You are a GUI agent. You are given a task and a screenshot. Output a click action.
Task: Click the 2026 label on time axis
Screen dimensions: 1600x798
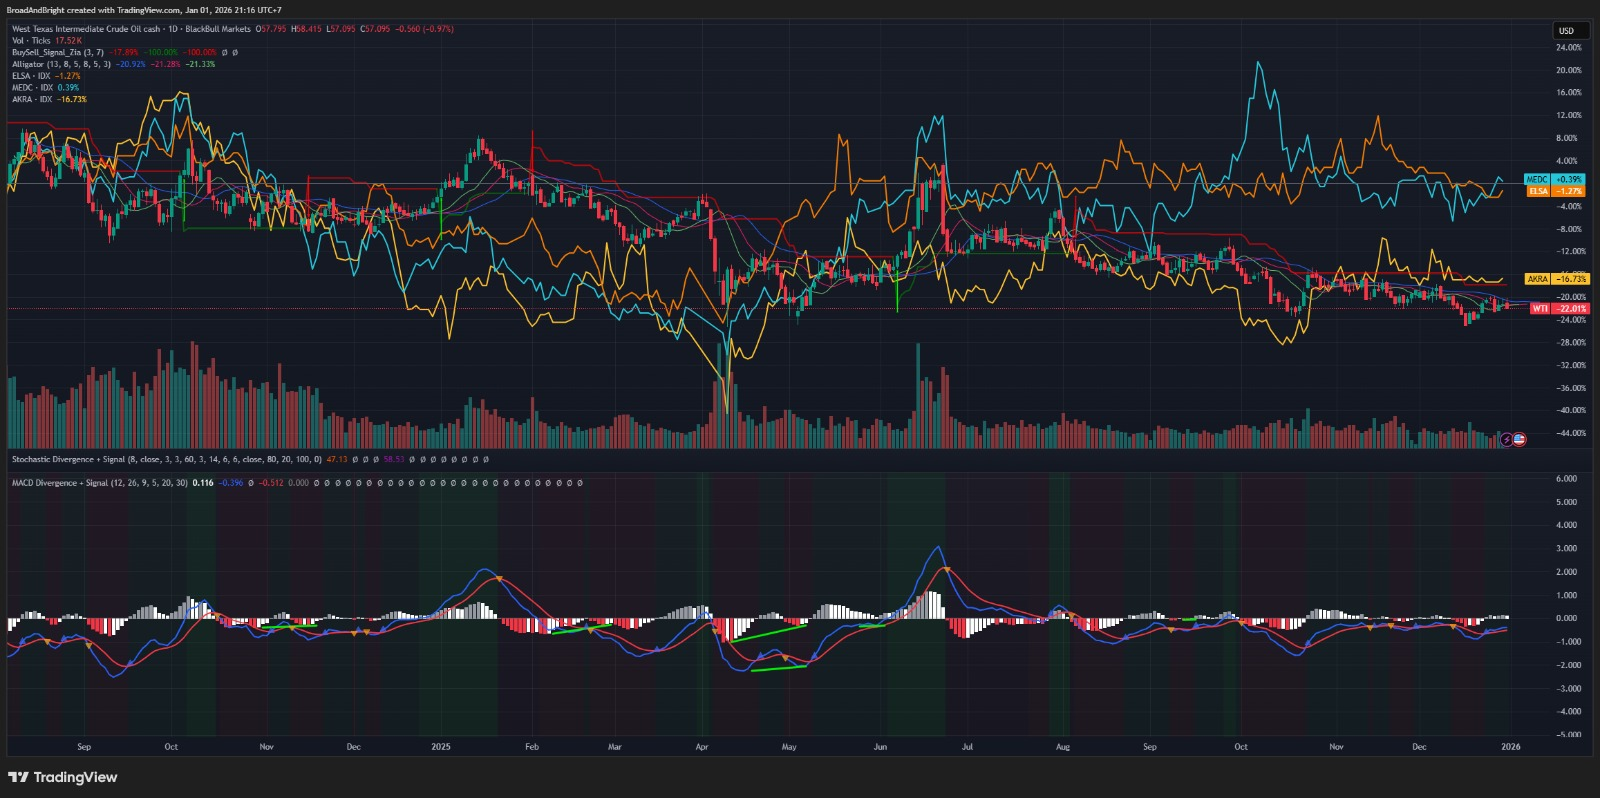coord(1511,747)
